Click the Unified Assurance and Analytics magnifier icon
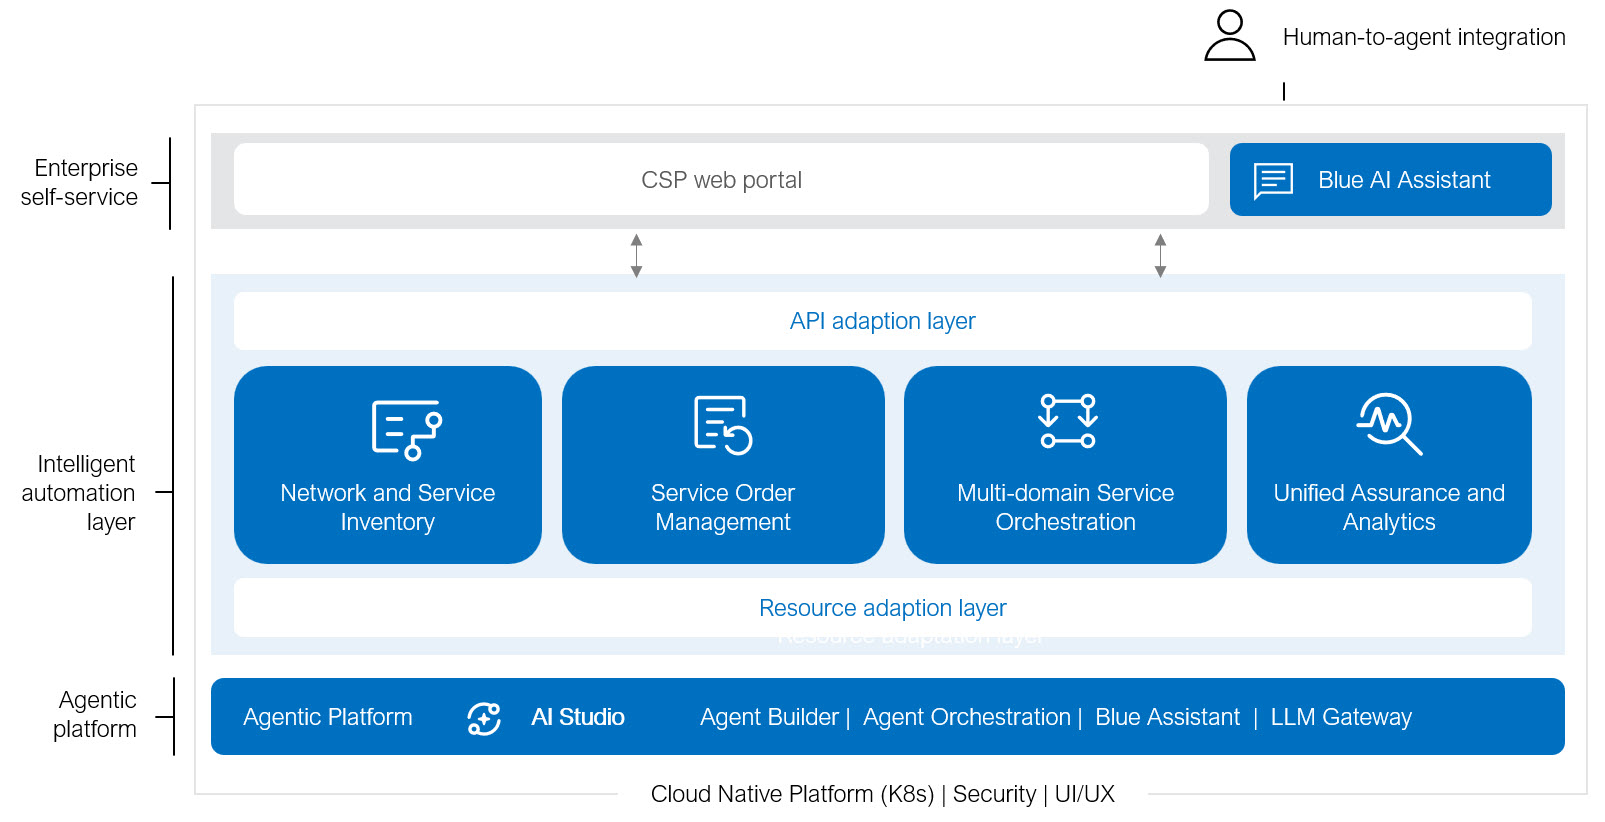This screenshot has width=1605, height=822. [1389, 424]
